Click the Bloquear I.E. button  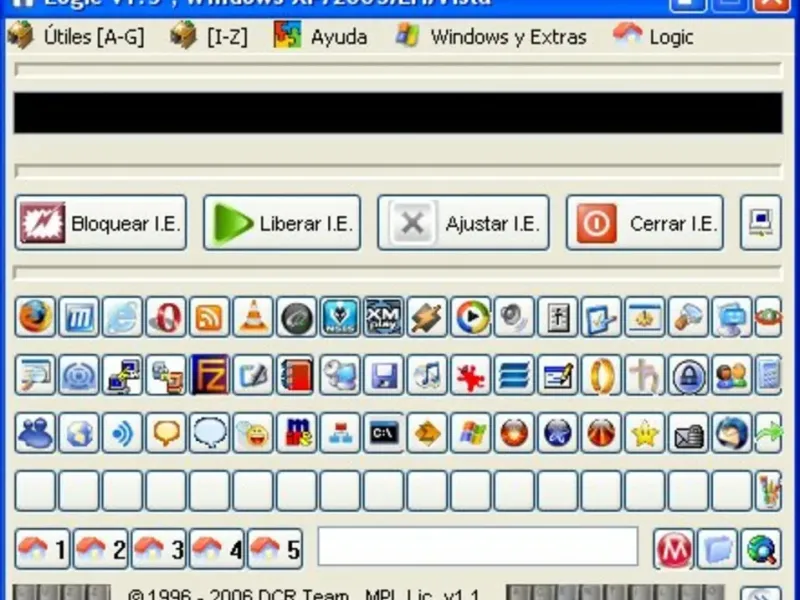(x=101, y=223)
